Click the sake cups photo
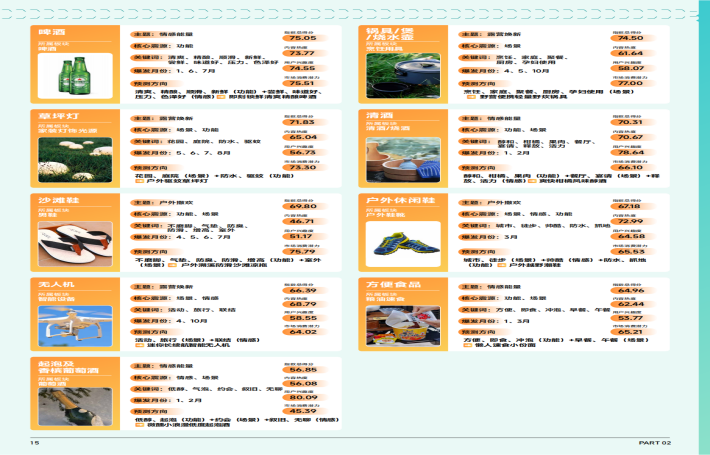This screenshot has height=455, width=710. (x=402, y=157)
